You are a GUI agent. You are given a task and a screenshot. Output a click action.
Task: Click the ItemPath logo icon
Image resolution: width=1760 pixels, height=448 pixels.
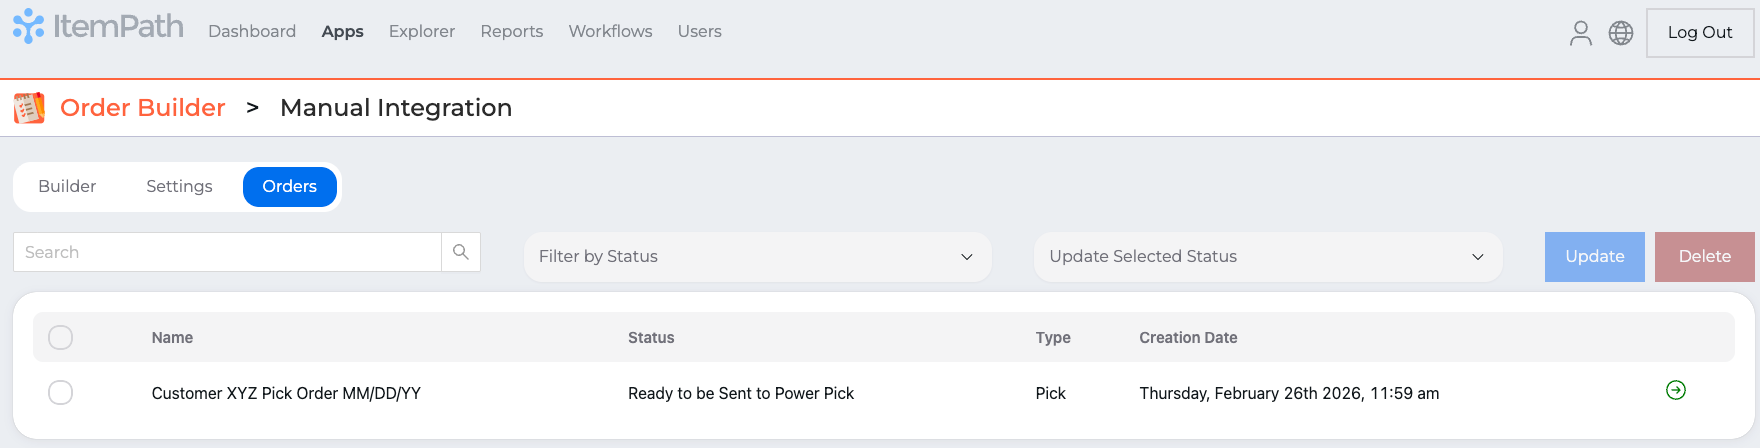tap(28, 27)
